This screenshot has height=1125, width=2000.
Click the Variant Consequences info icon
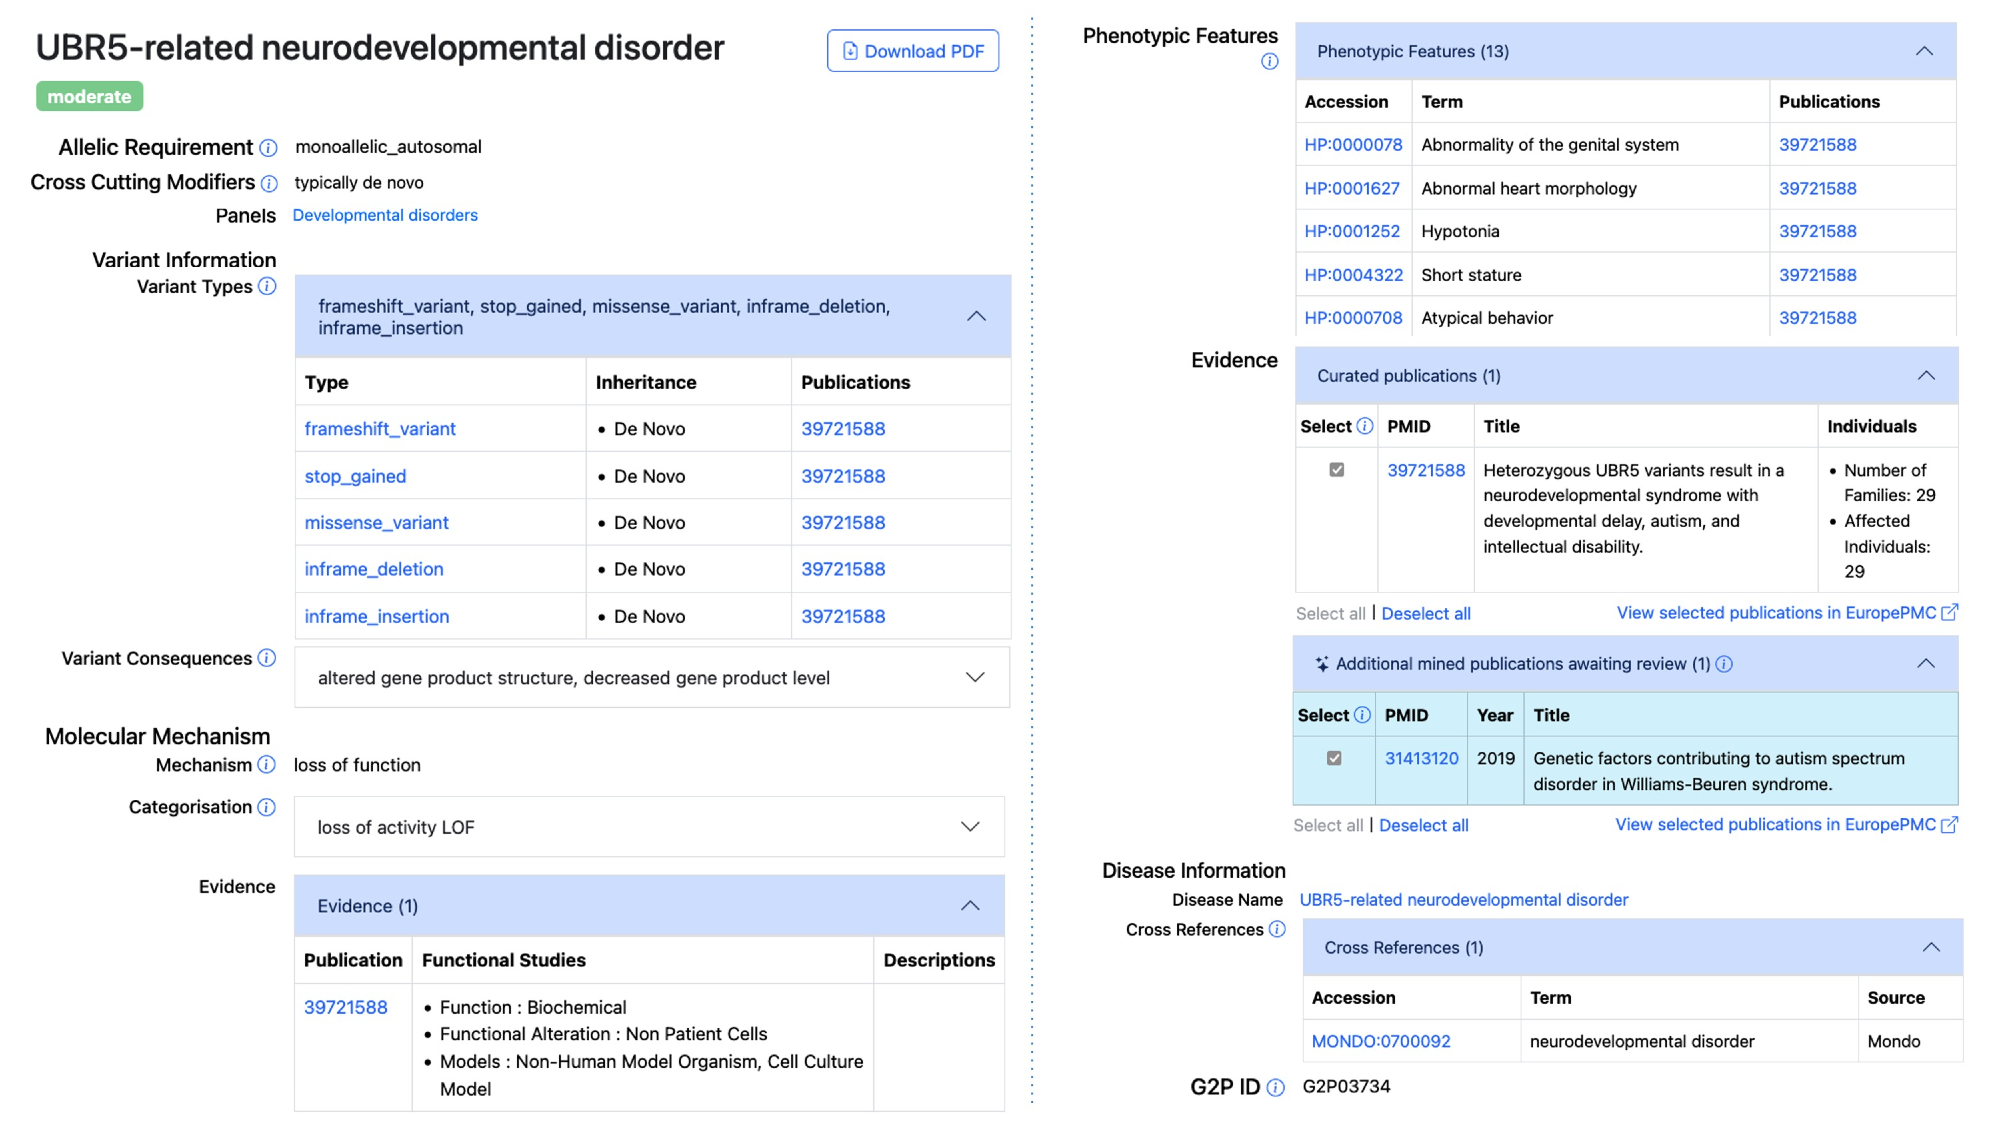(267, 658)
